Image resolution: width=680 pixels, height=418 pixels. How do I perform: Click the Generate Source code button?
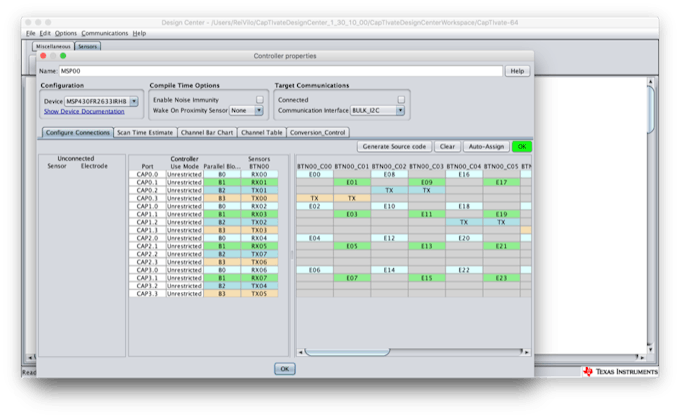[394, 147]
